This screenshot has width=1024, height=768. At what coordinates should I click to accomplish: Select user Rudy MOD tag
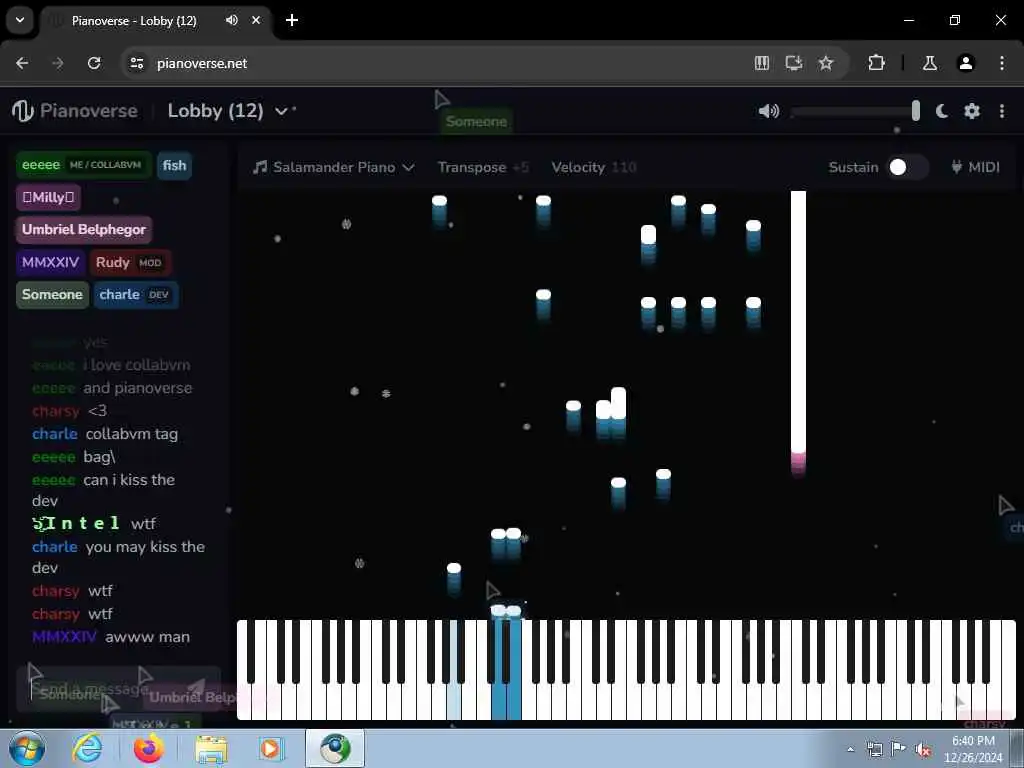[x=131, y=262]
